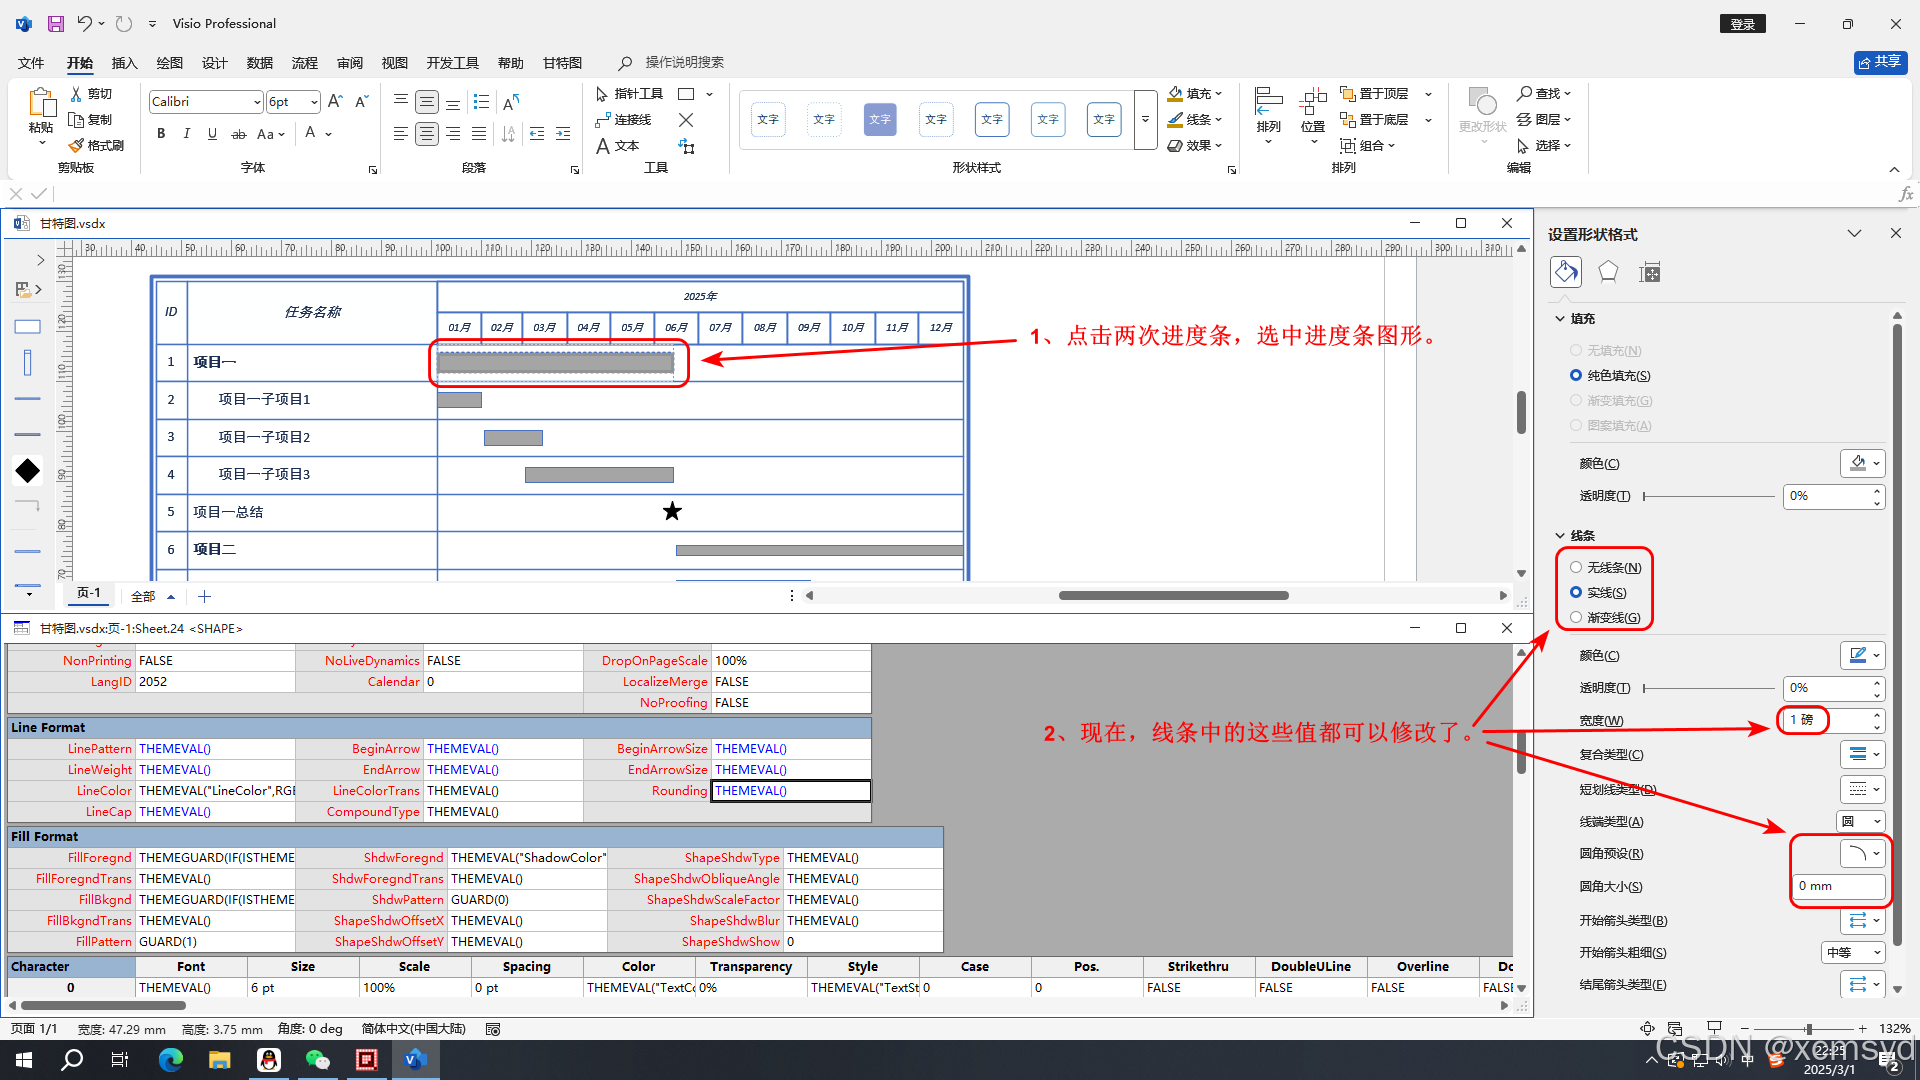The height and width of the screenshot is (1080, 1920).
Task: Click the Text tool icon
Action: [x=603, y=146]
